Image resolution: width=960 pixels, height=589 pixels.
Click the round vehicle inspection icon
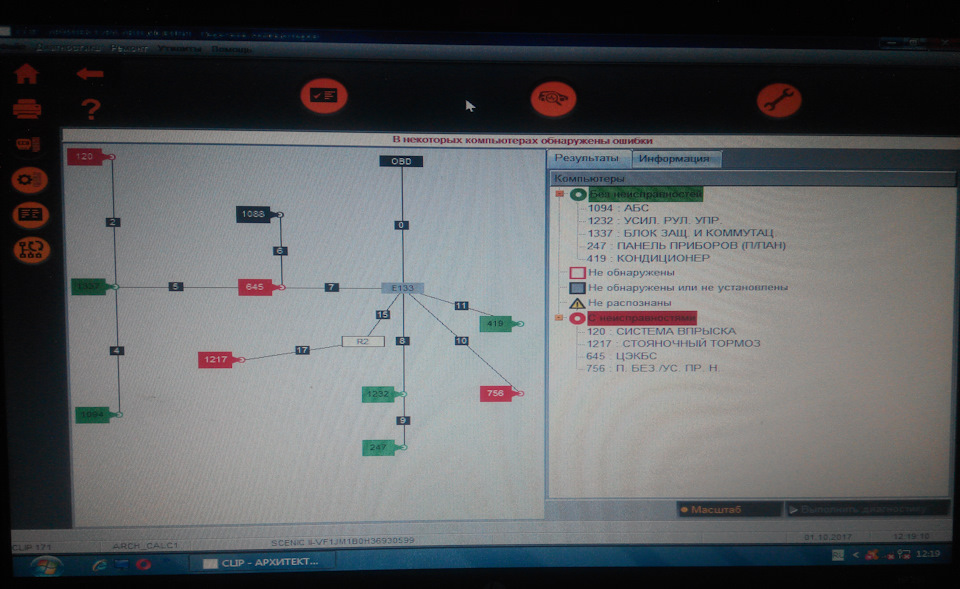553,98
